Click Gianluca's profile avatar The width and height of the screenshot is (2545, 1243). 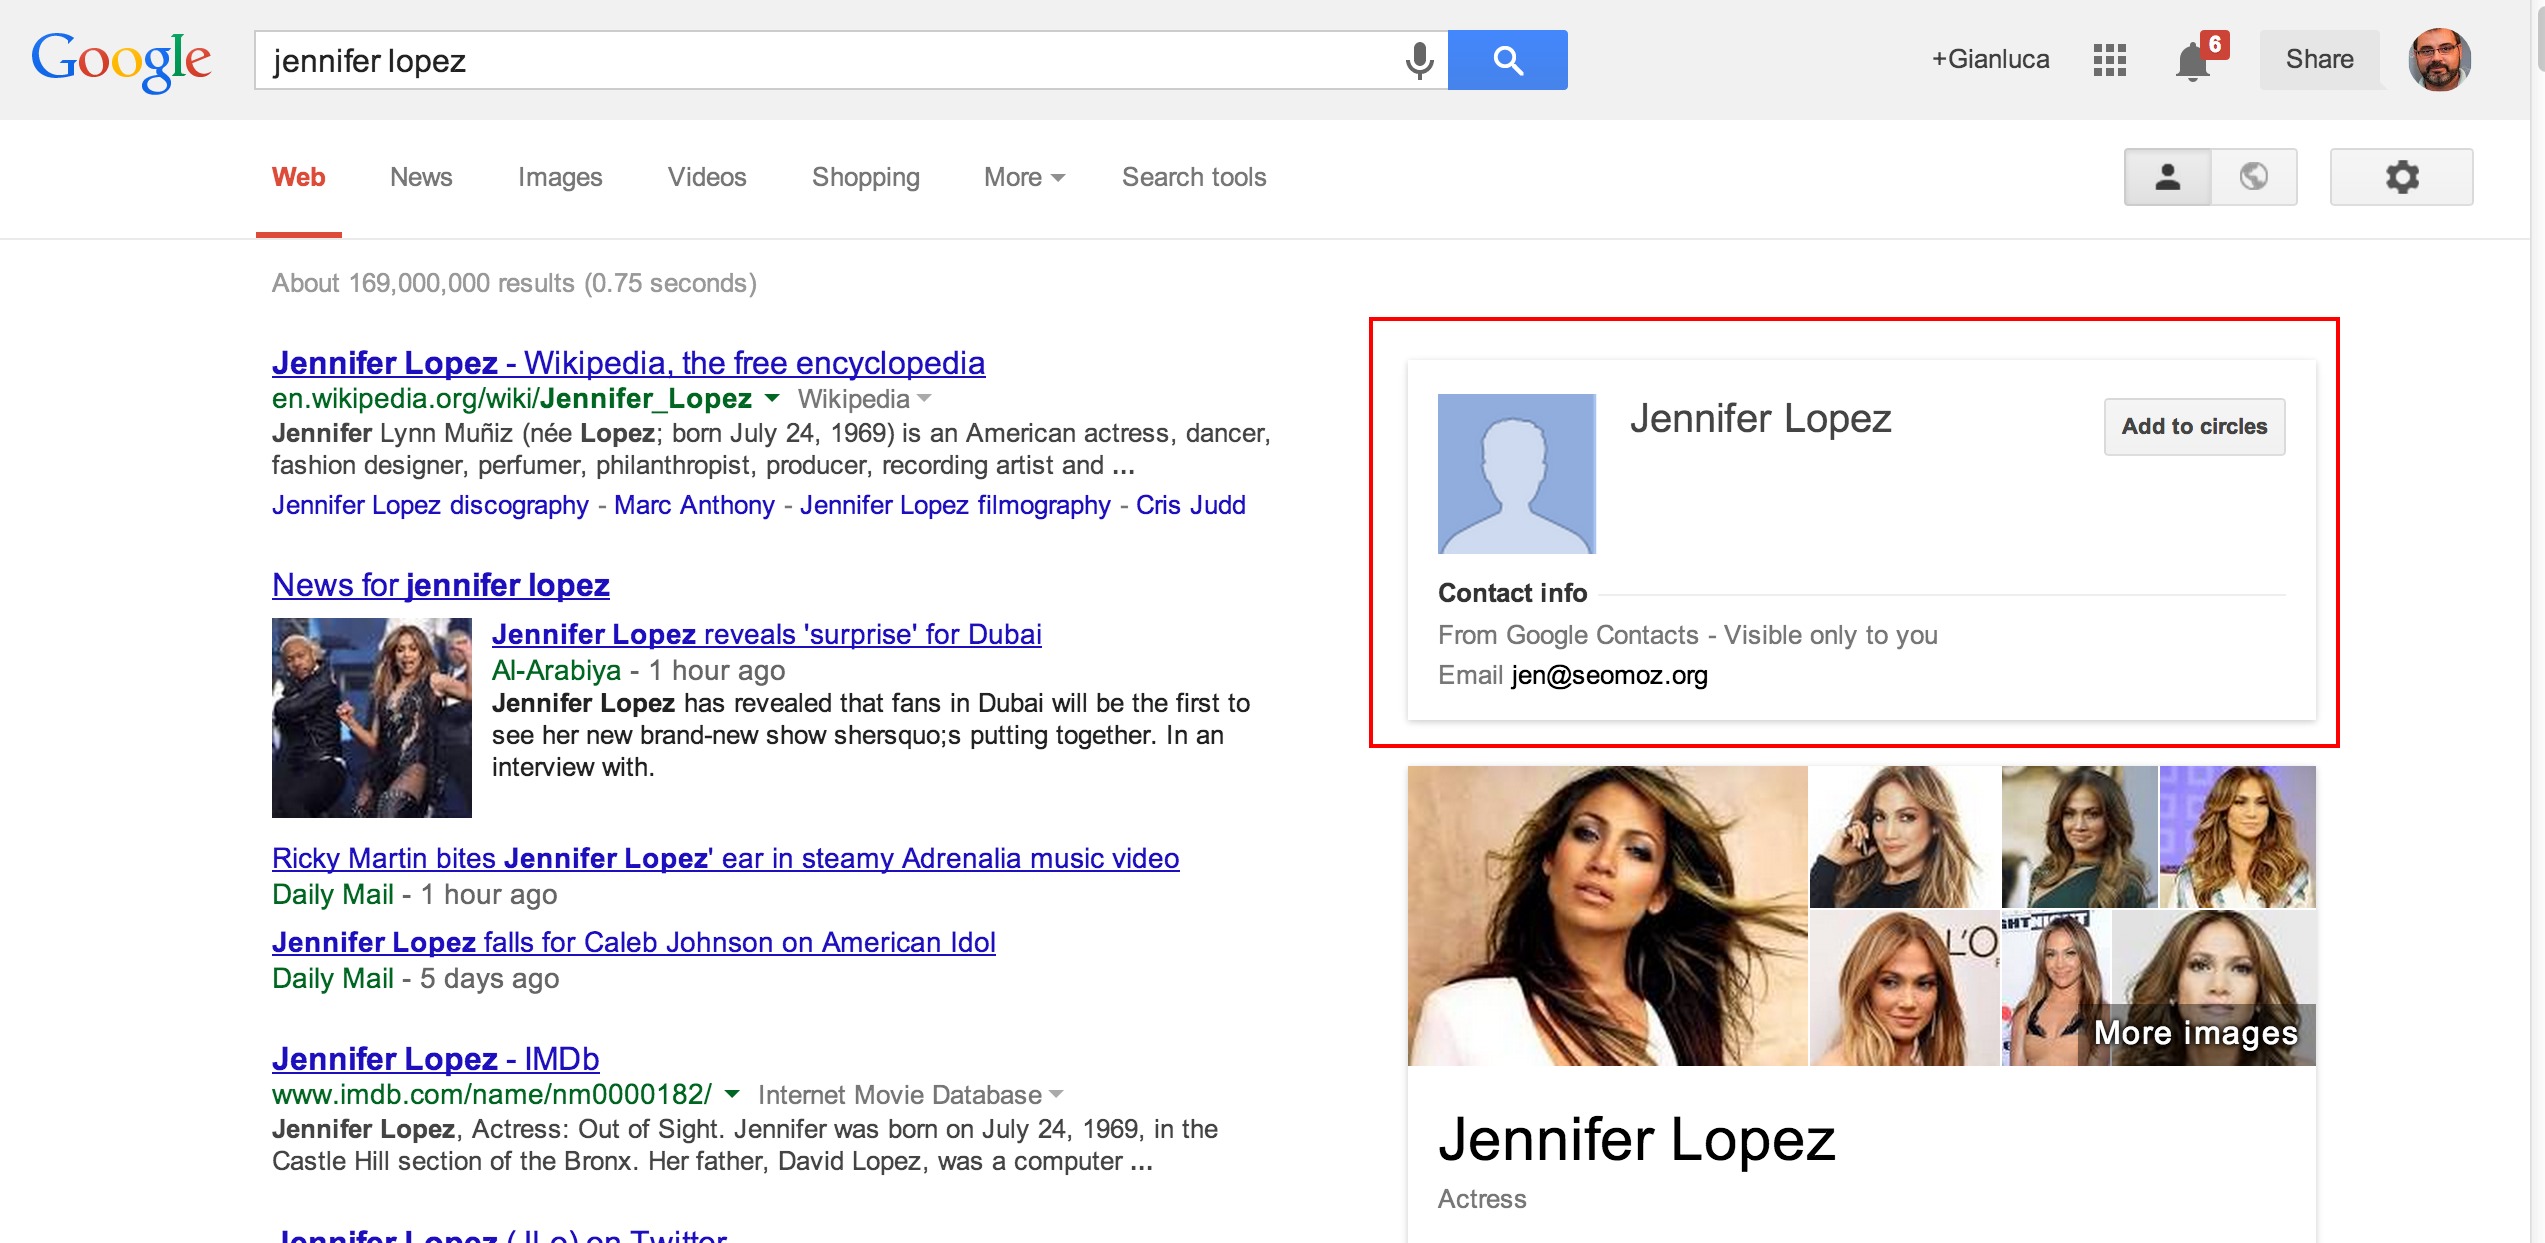coord(2439,60)
